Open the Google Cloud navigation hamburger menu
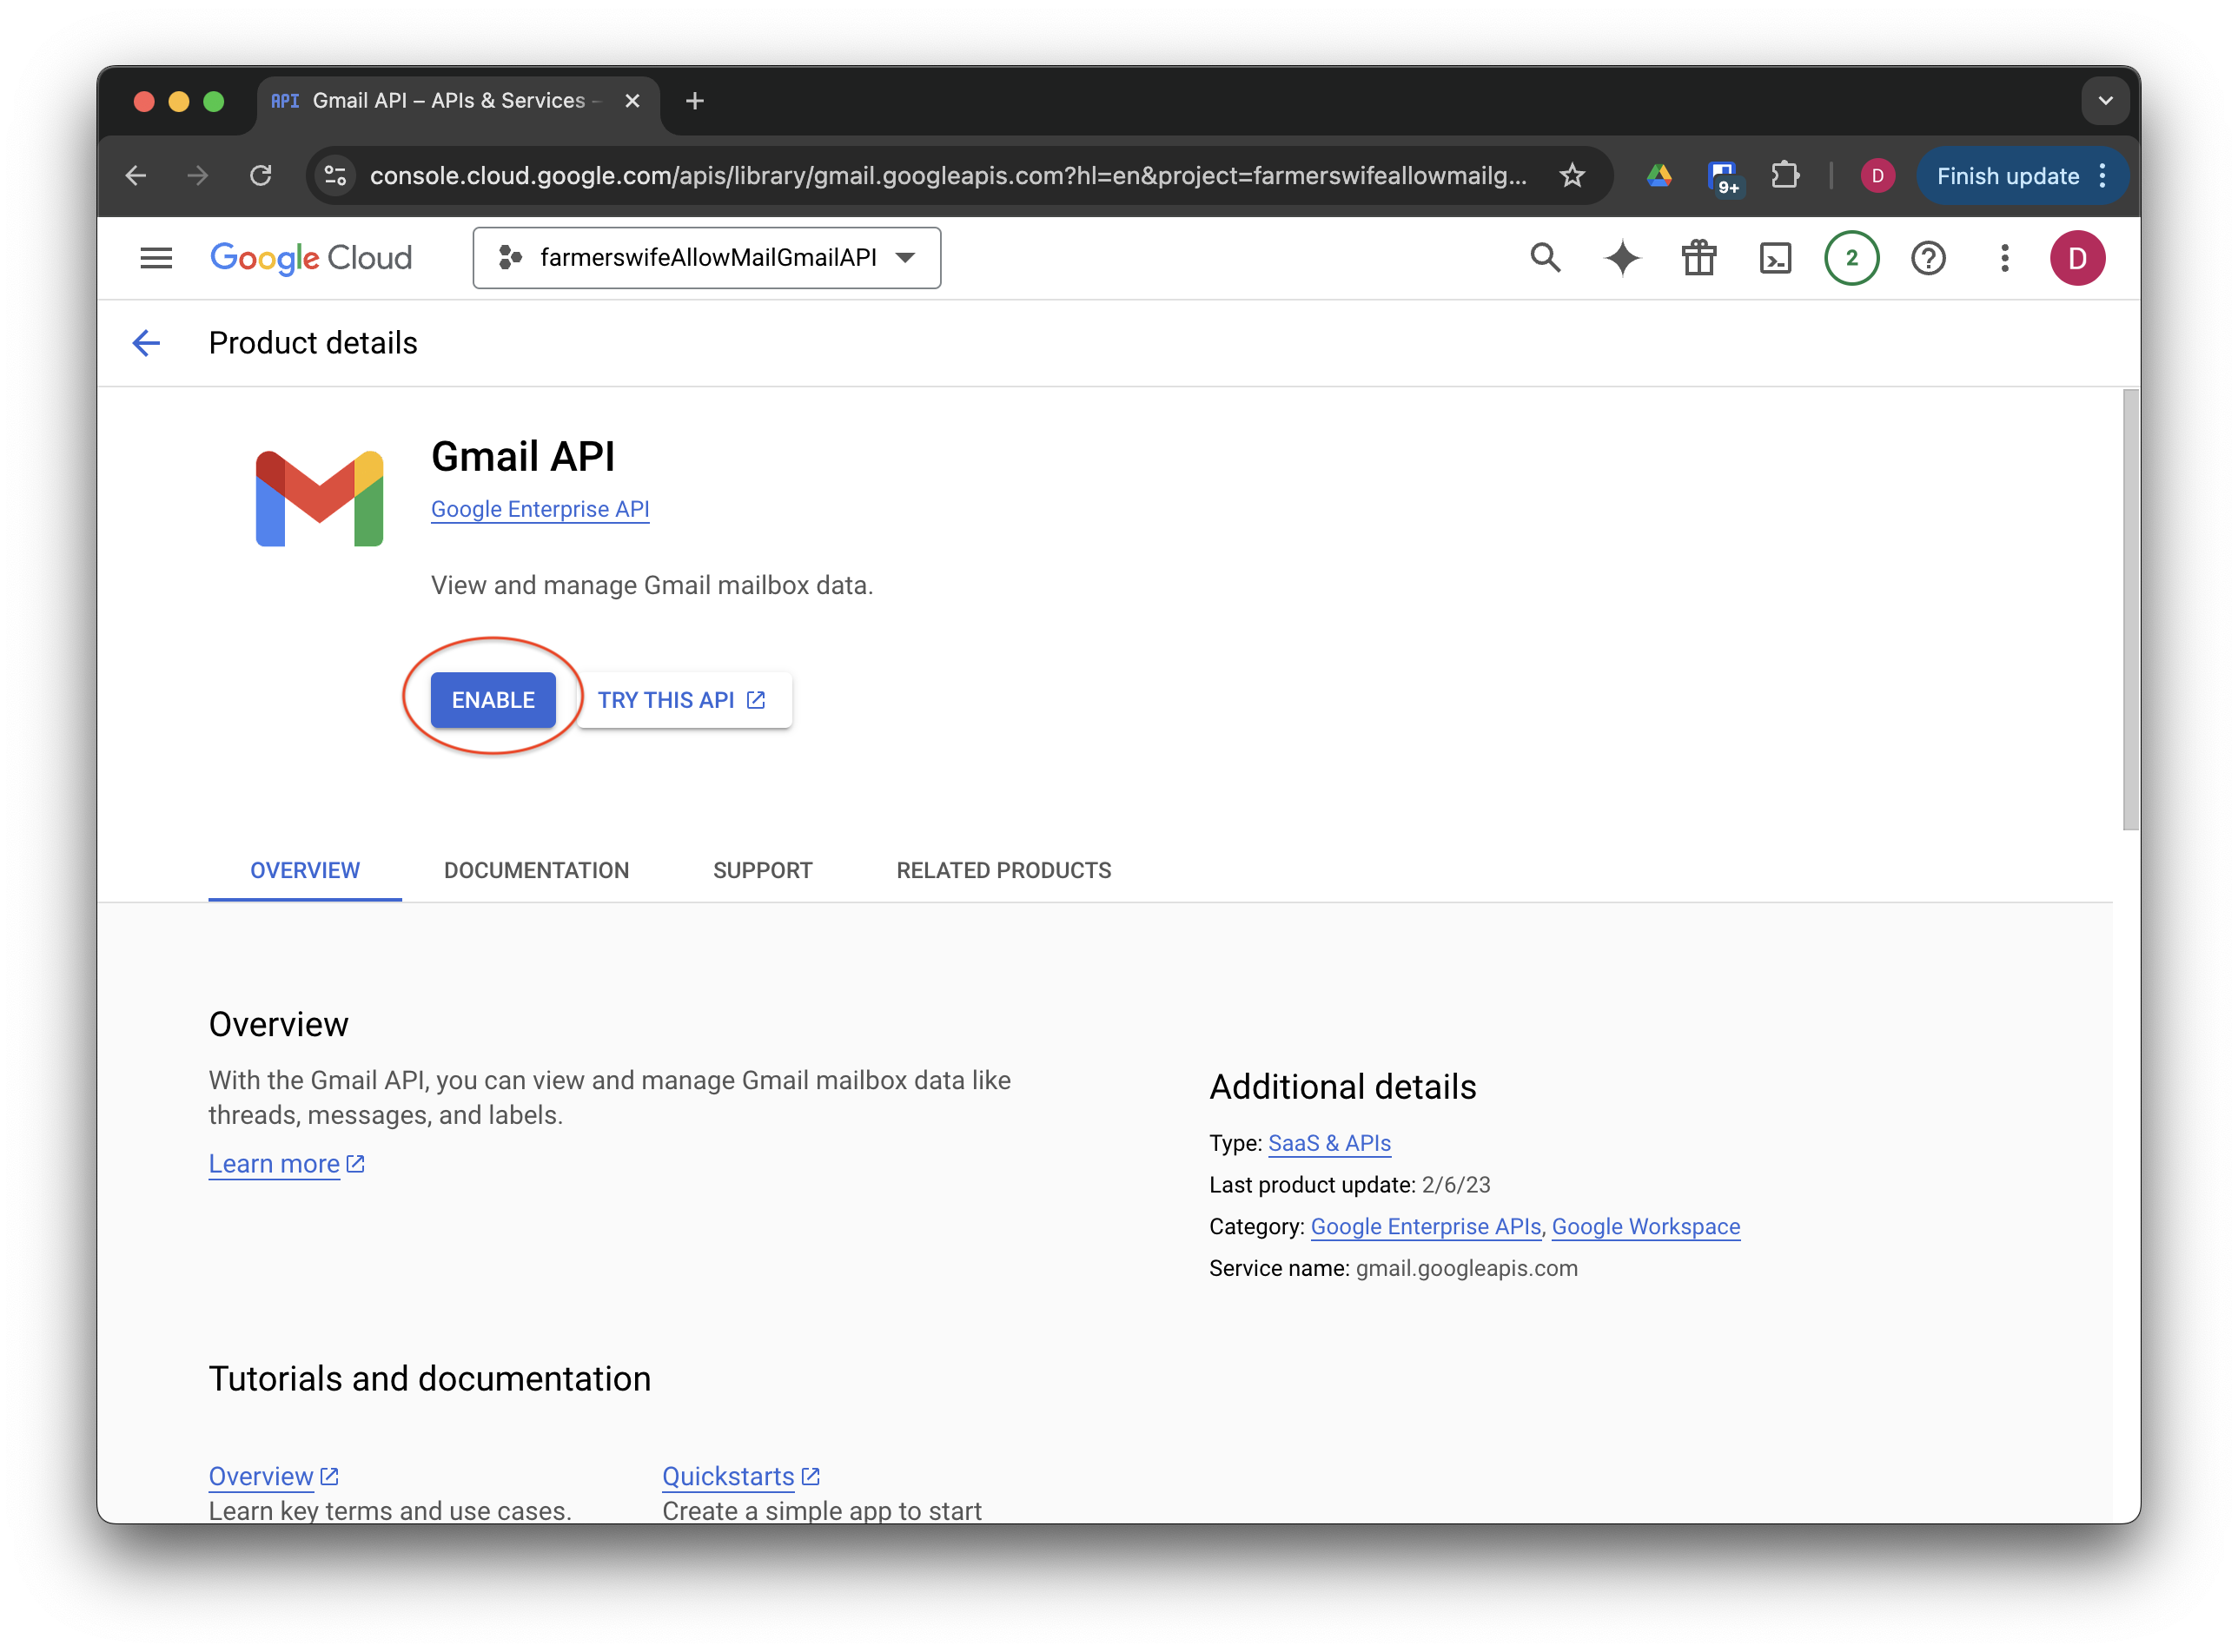The image size is (2238, 1652). pos(156,258)
